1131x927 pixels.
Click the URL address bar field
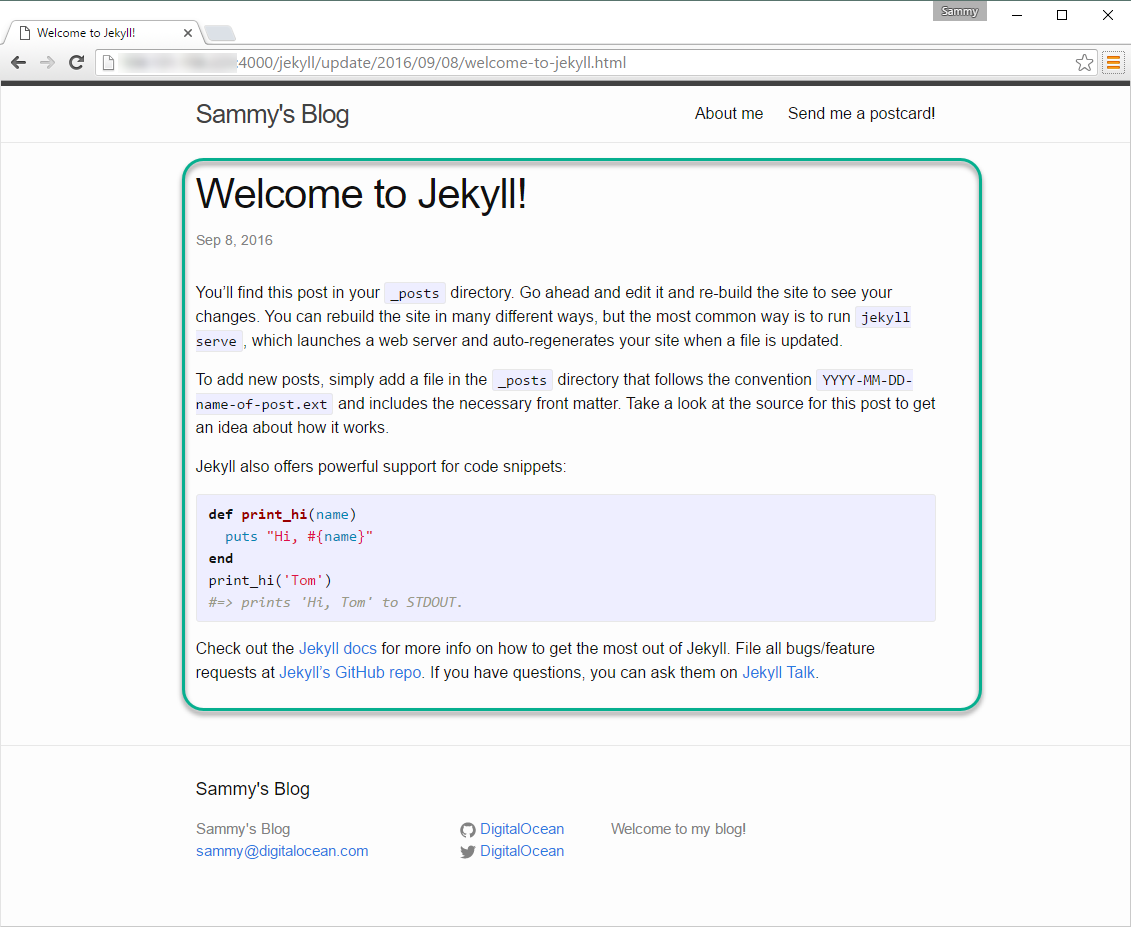(584, 63)
